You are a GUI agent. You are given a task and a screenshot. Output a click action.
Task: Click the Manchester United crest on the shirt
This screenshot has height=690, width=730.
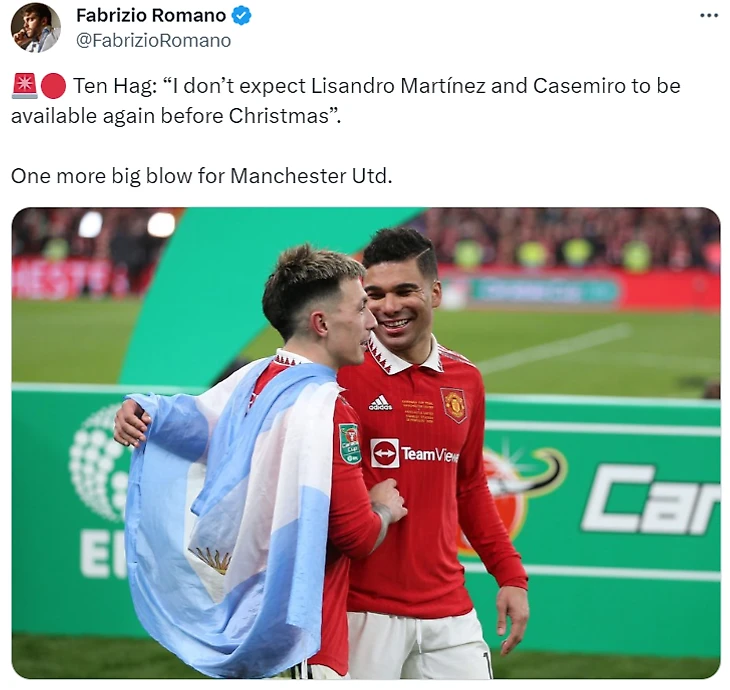tap(453, 405)
